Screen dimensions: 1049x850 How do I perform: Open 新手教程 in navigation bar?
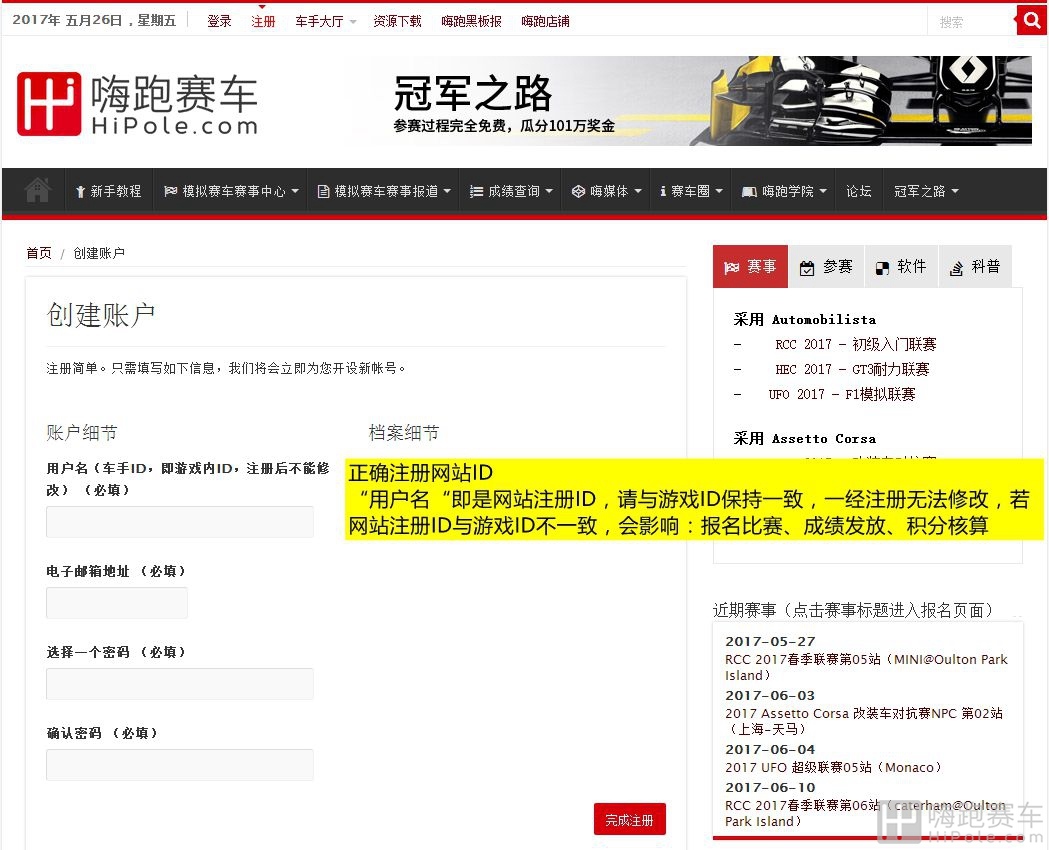[108, 191]
